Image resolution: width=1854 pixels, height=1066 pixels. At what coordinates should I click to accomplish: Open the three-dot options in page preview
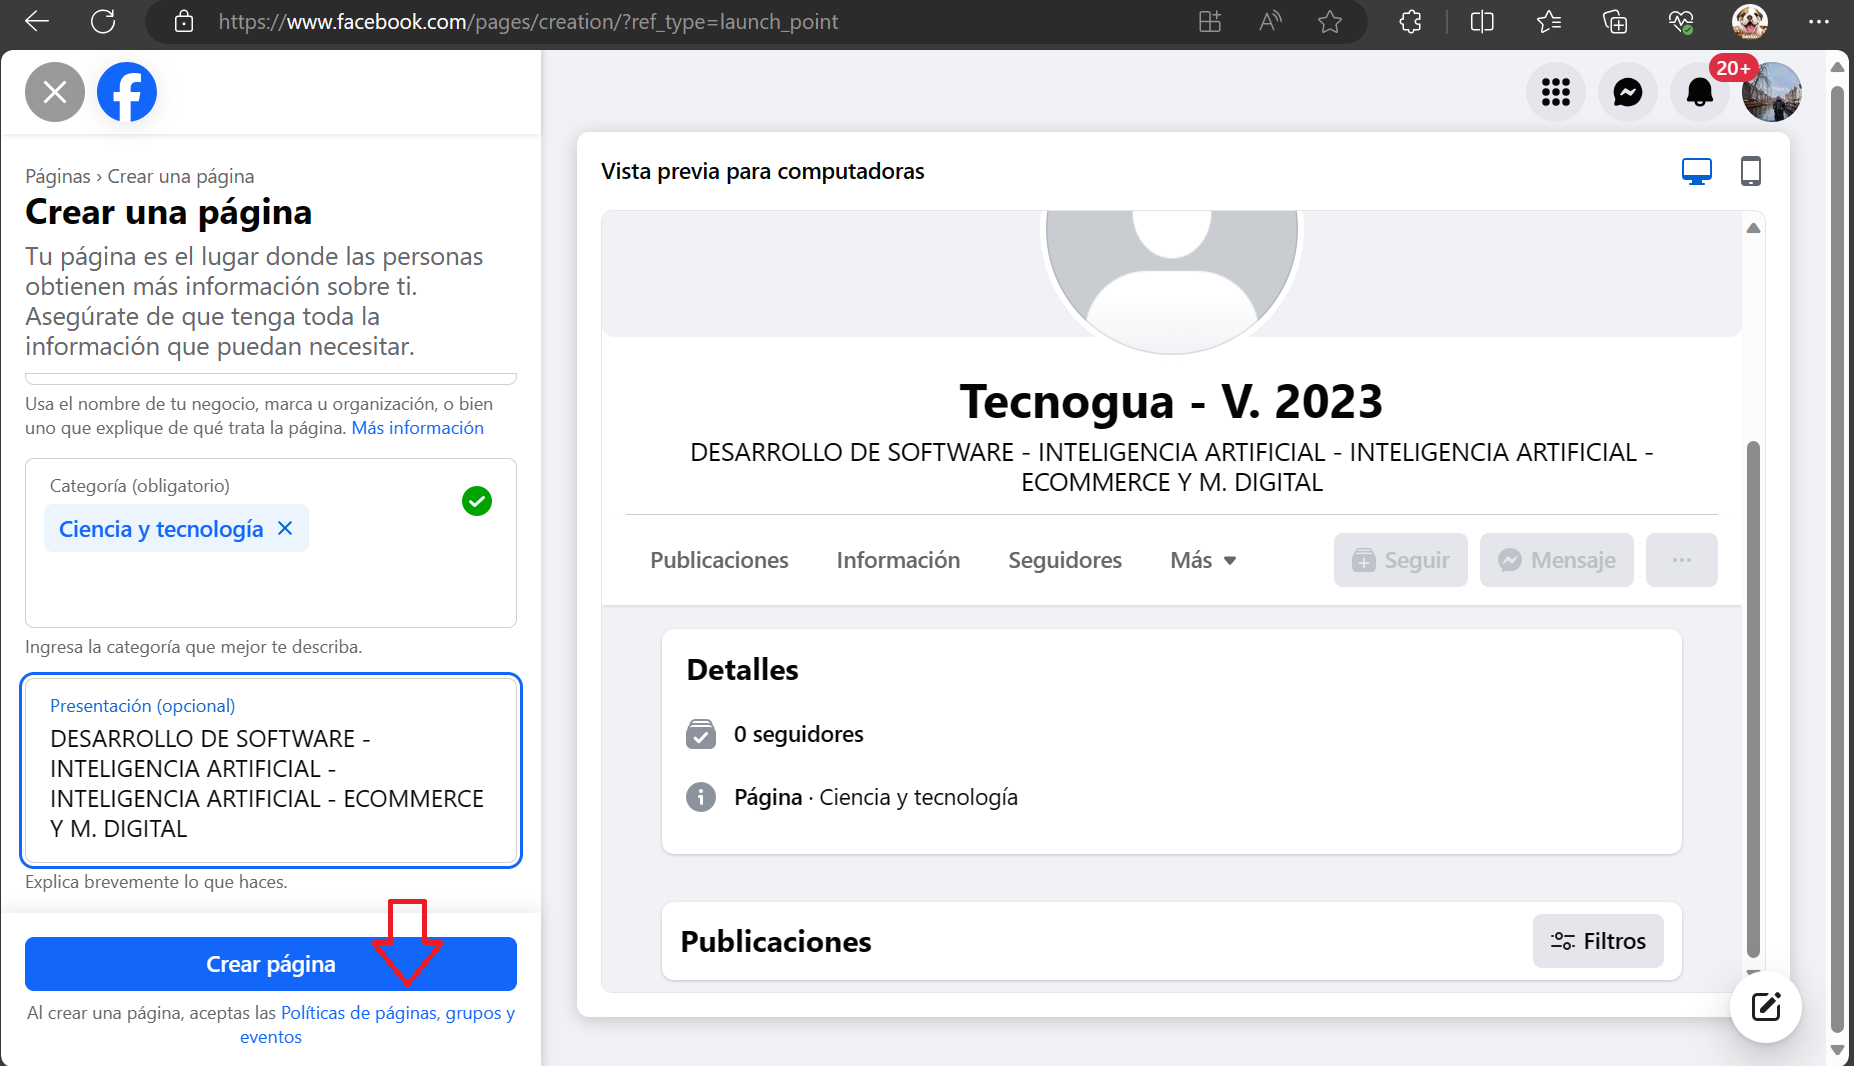(x=1681, y=560)
